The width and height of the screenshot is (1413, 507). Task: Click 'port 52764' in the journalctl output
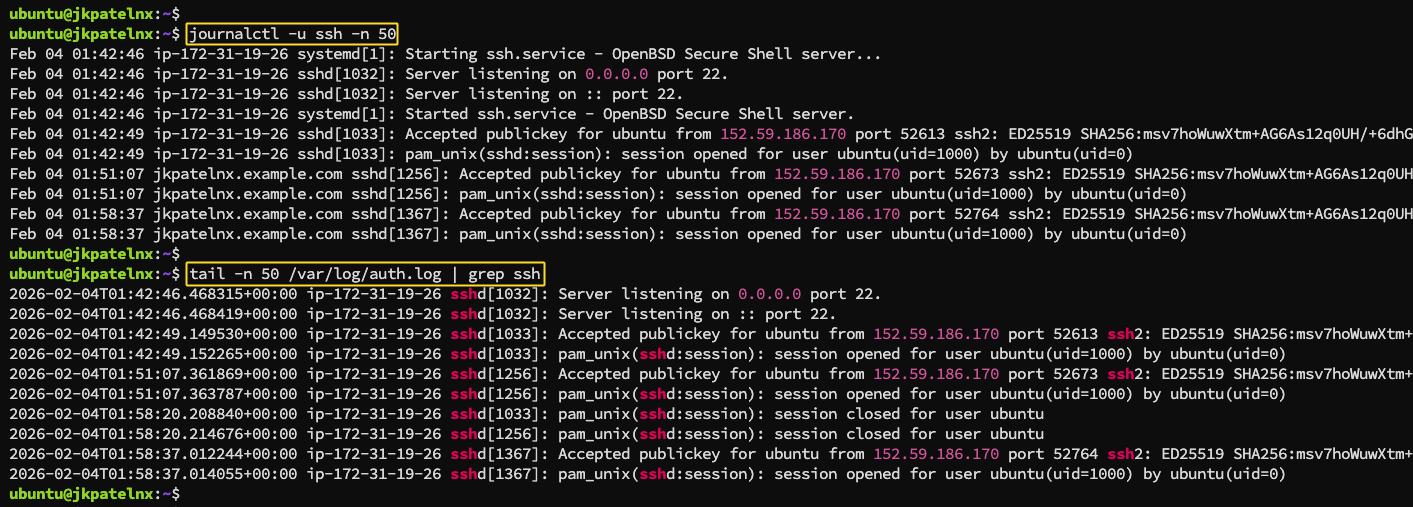click(x=954, y=214)
